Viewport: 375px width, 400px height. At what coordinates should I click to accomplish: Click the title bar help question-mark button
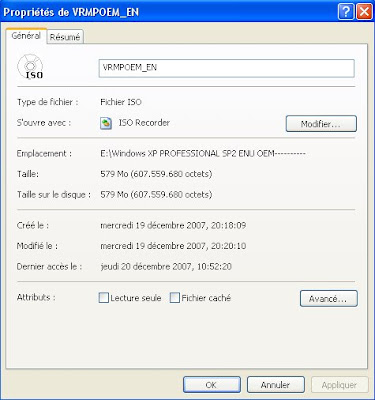[x=346, y=12]
